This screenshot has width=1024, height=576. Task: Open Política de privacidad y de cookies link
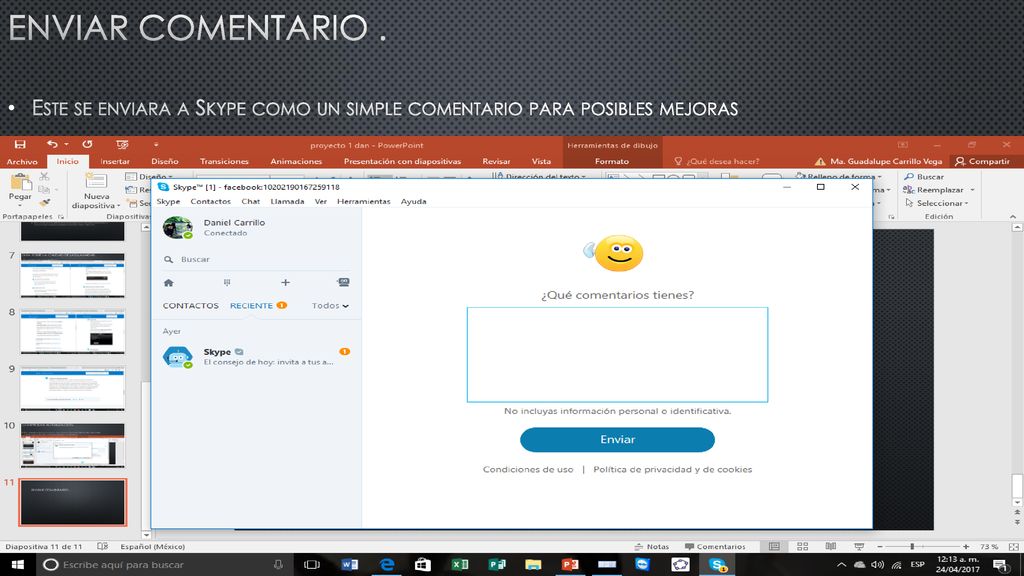pyautogui.click(x=673, y=470)
